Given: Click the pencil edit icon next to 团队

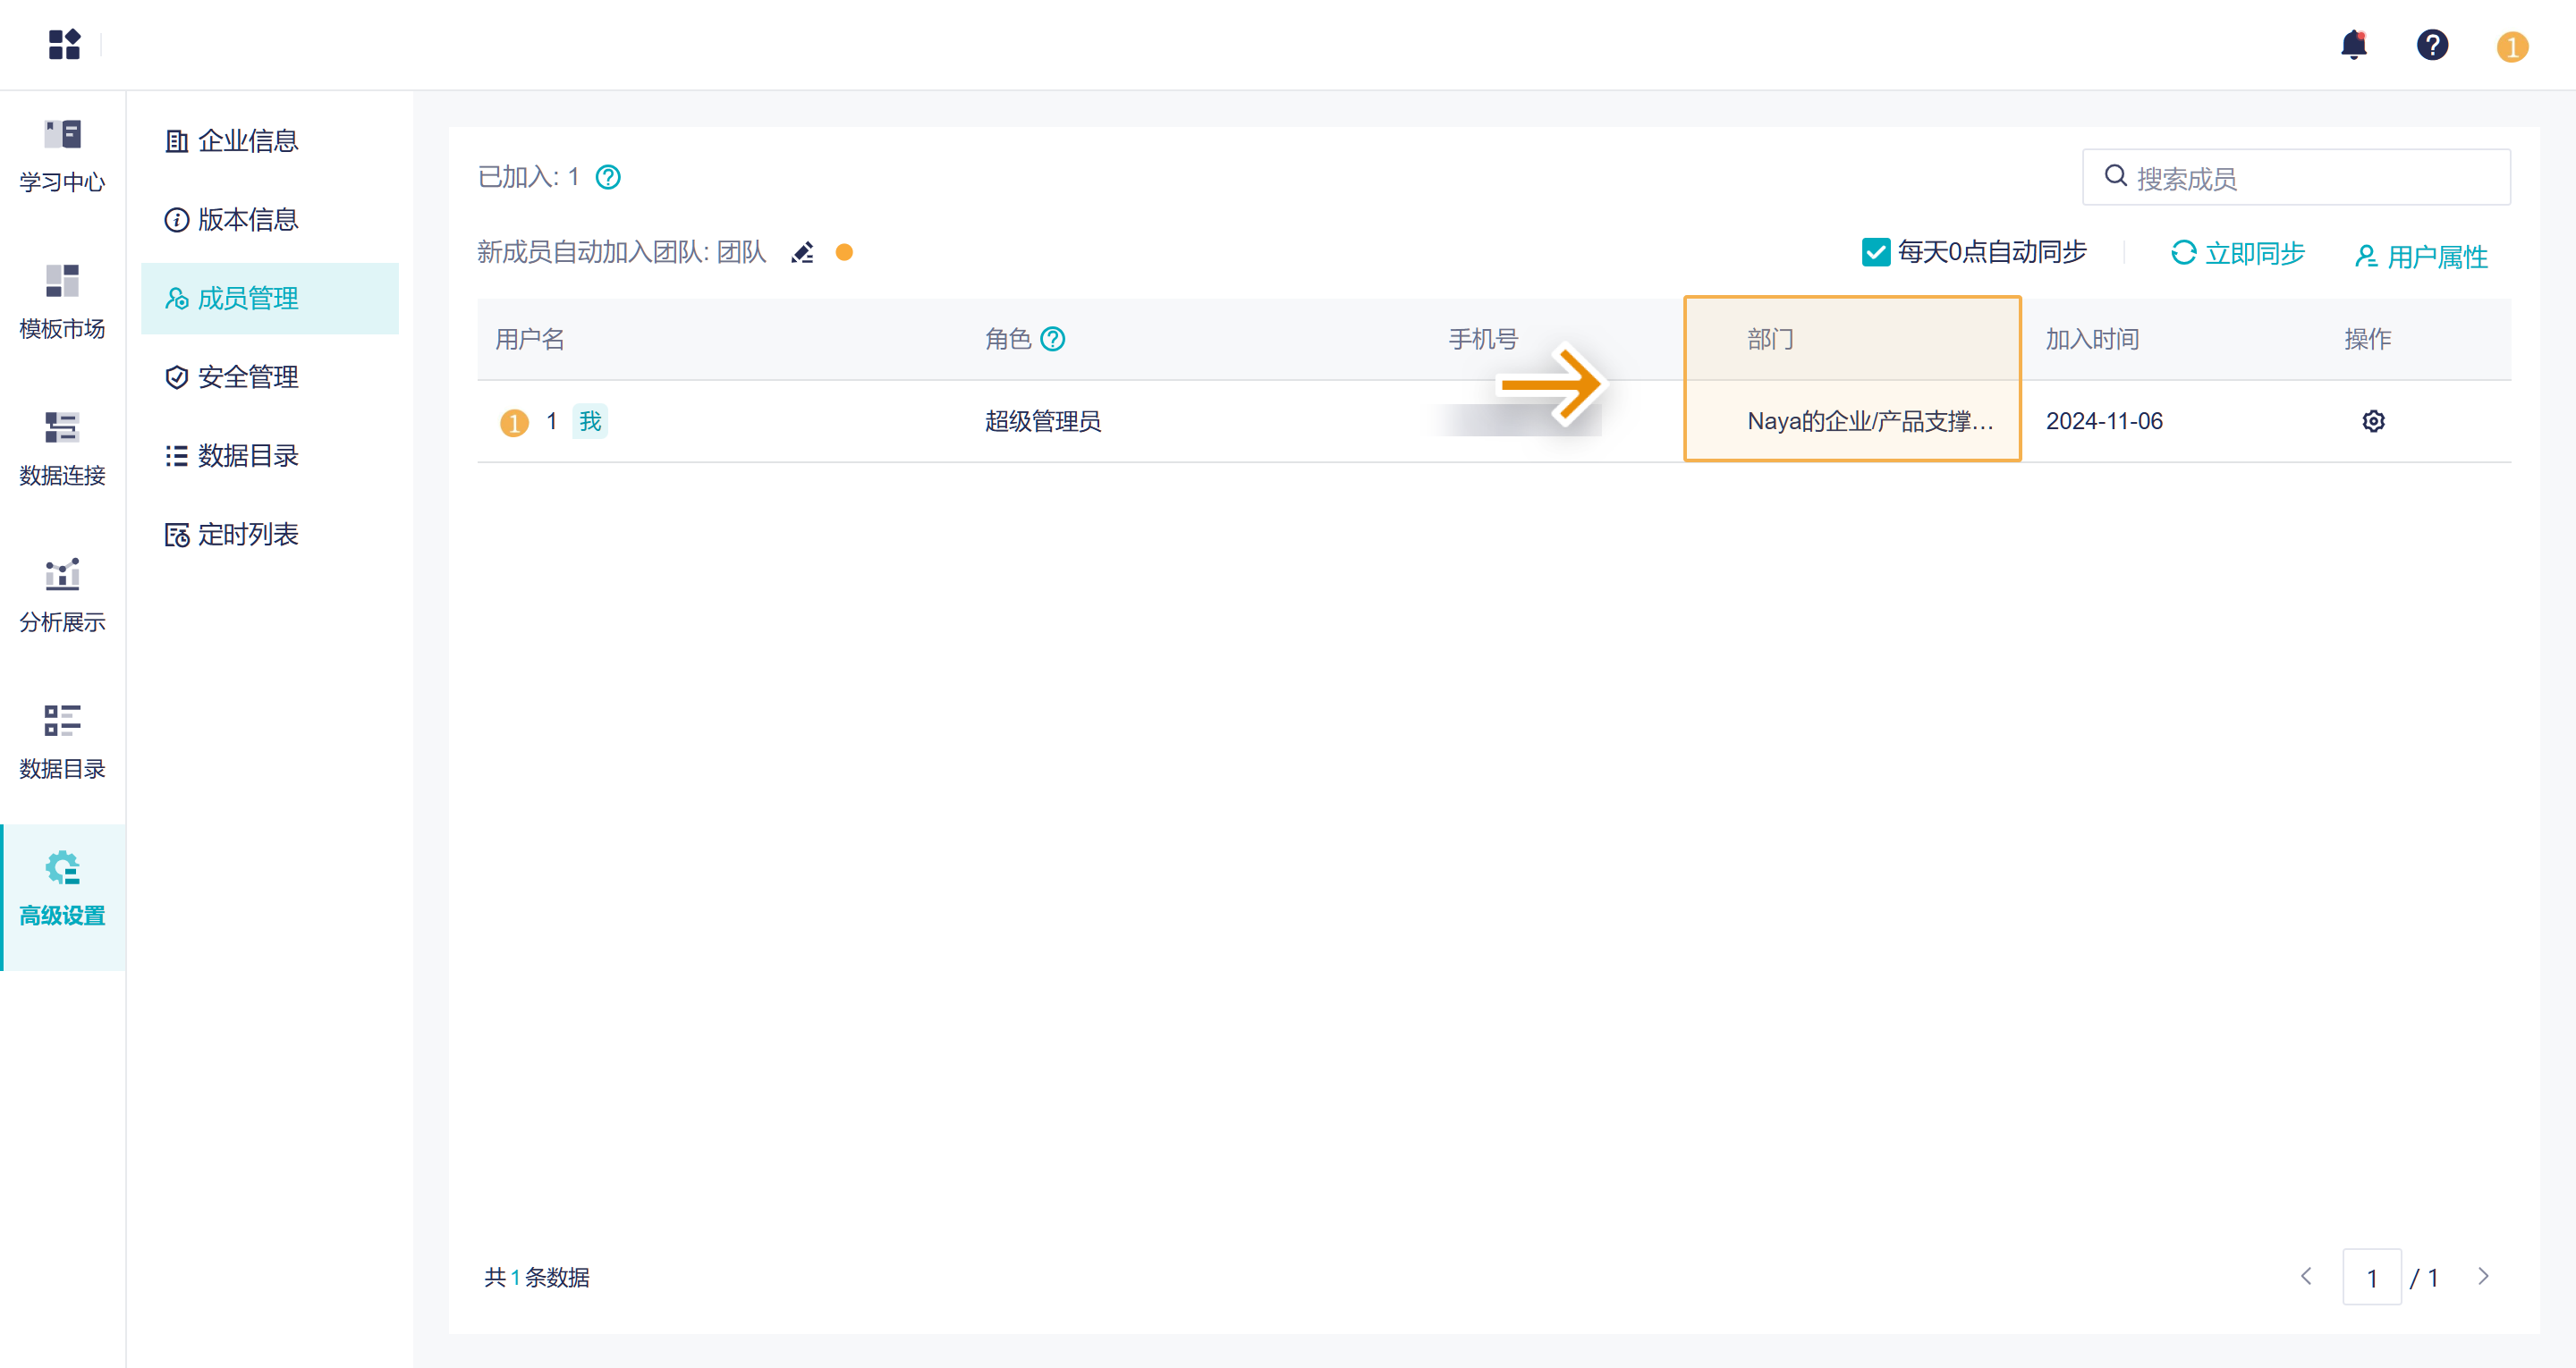Looking at the screenshot, I should 802,253.
